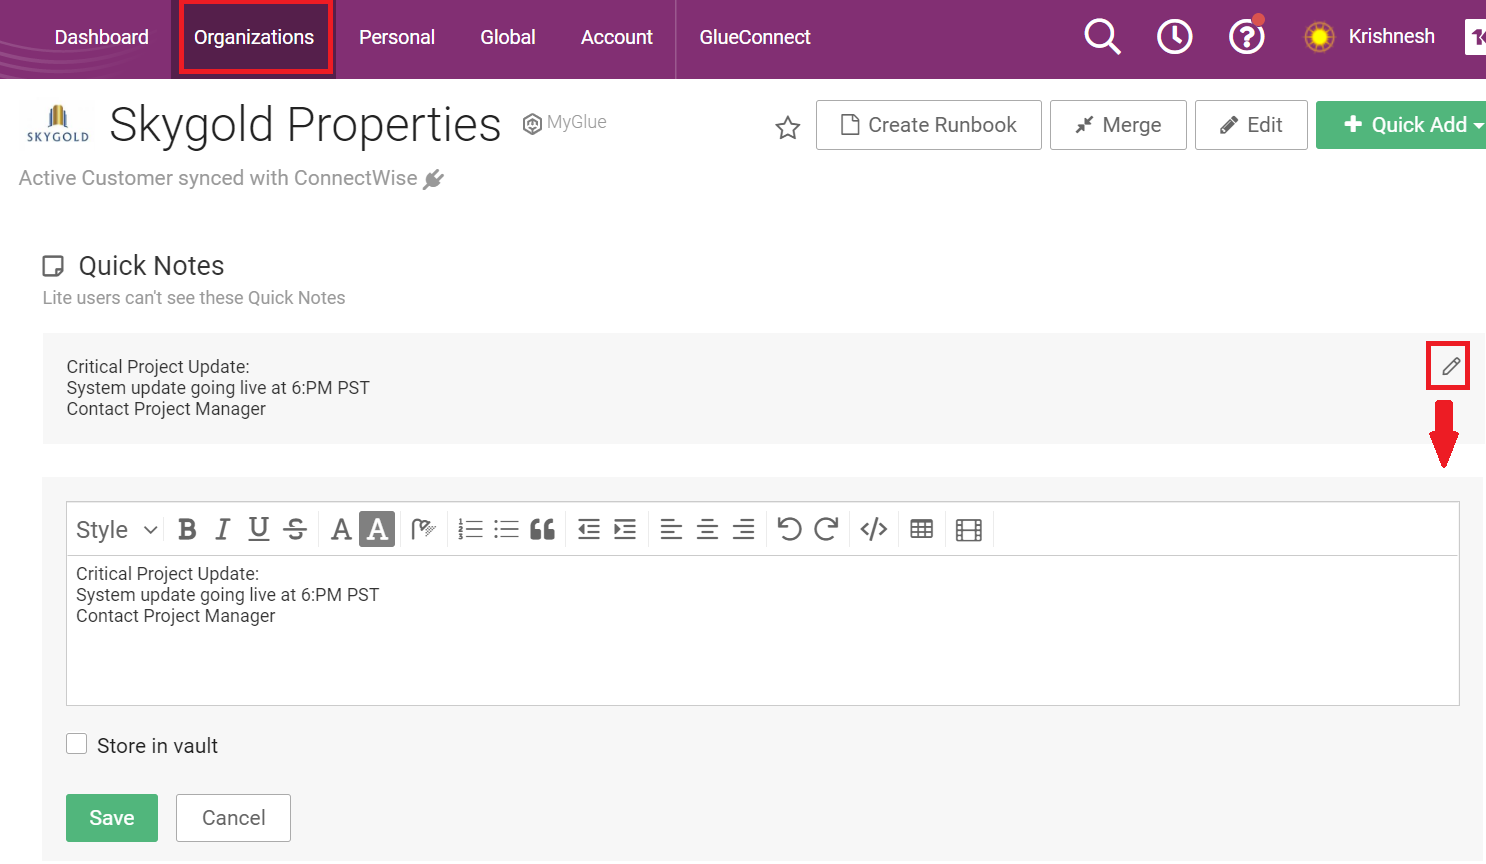Click the Create Runbook button

929,125
